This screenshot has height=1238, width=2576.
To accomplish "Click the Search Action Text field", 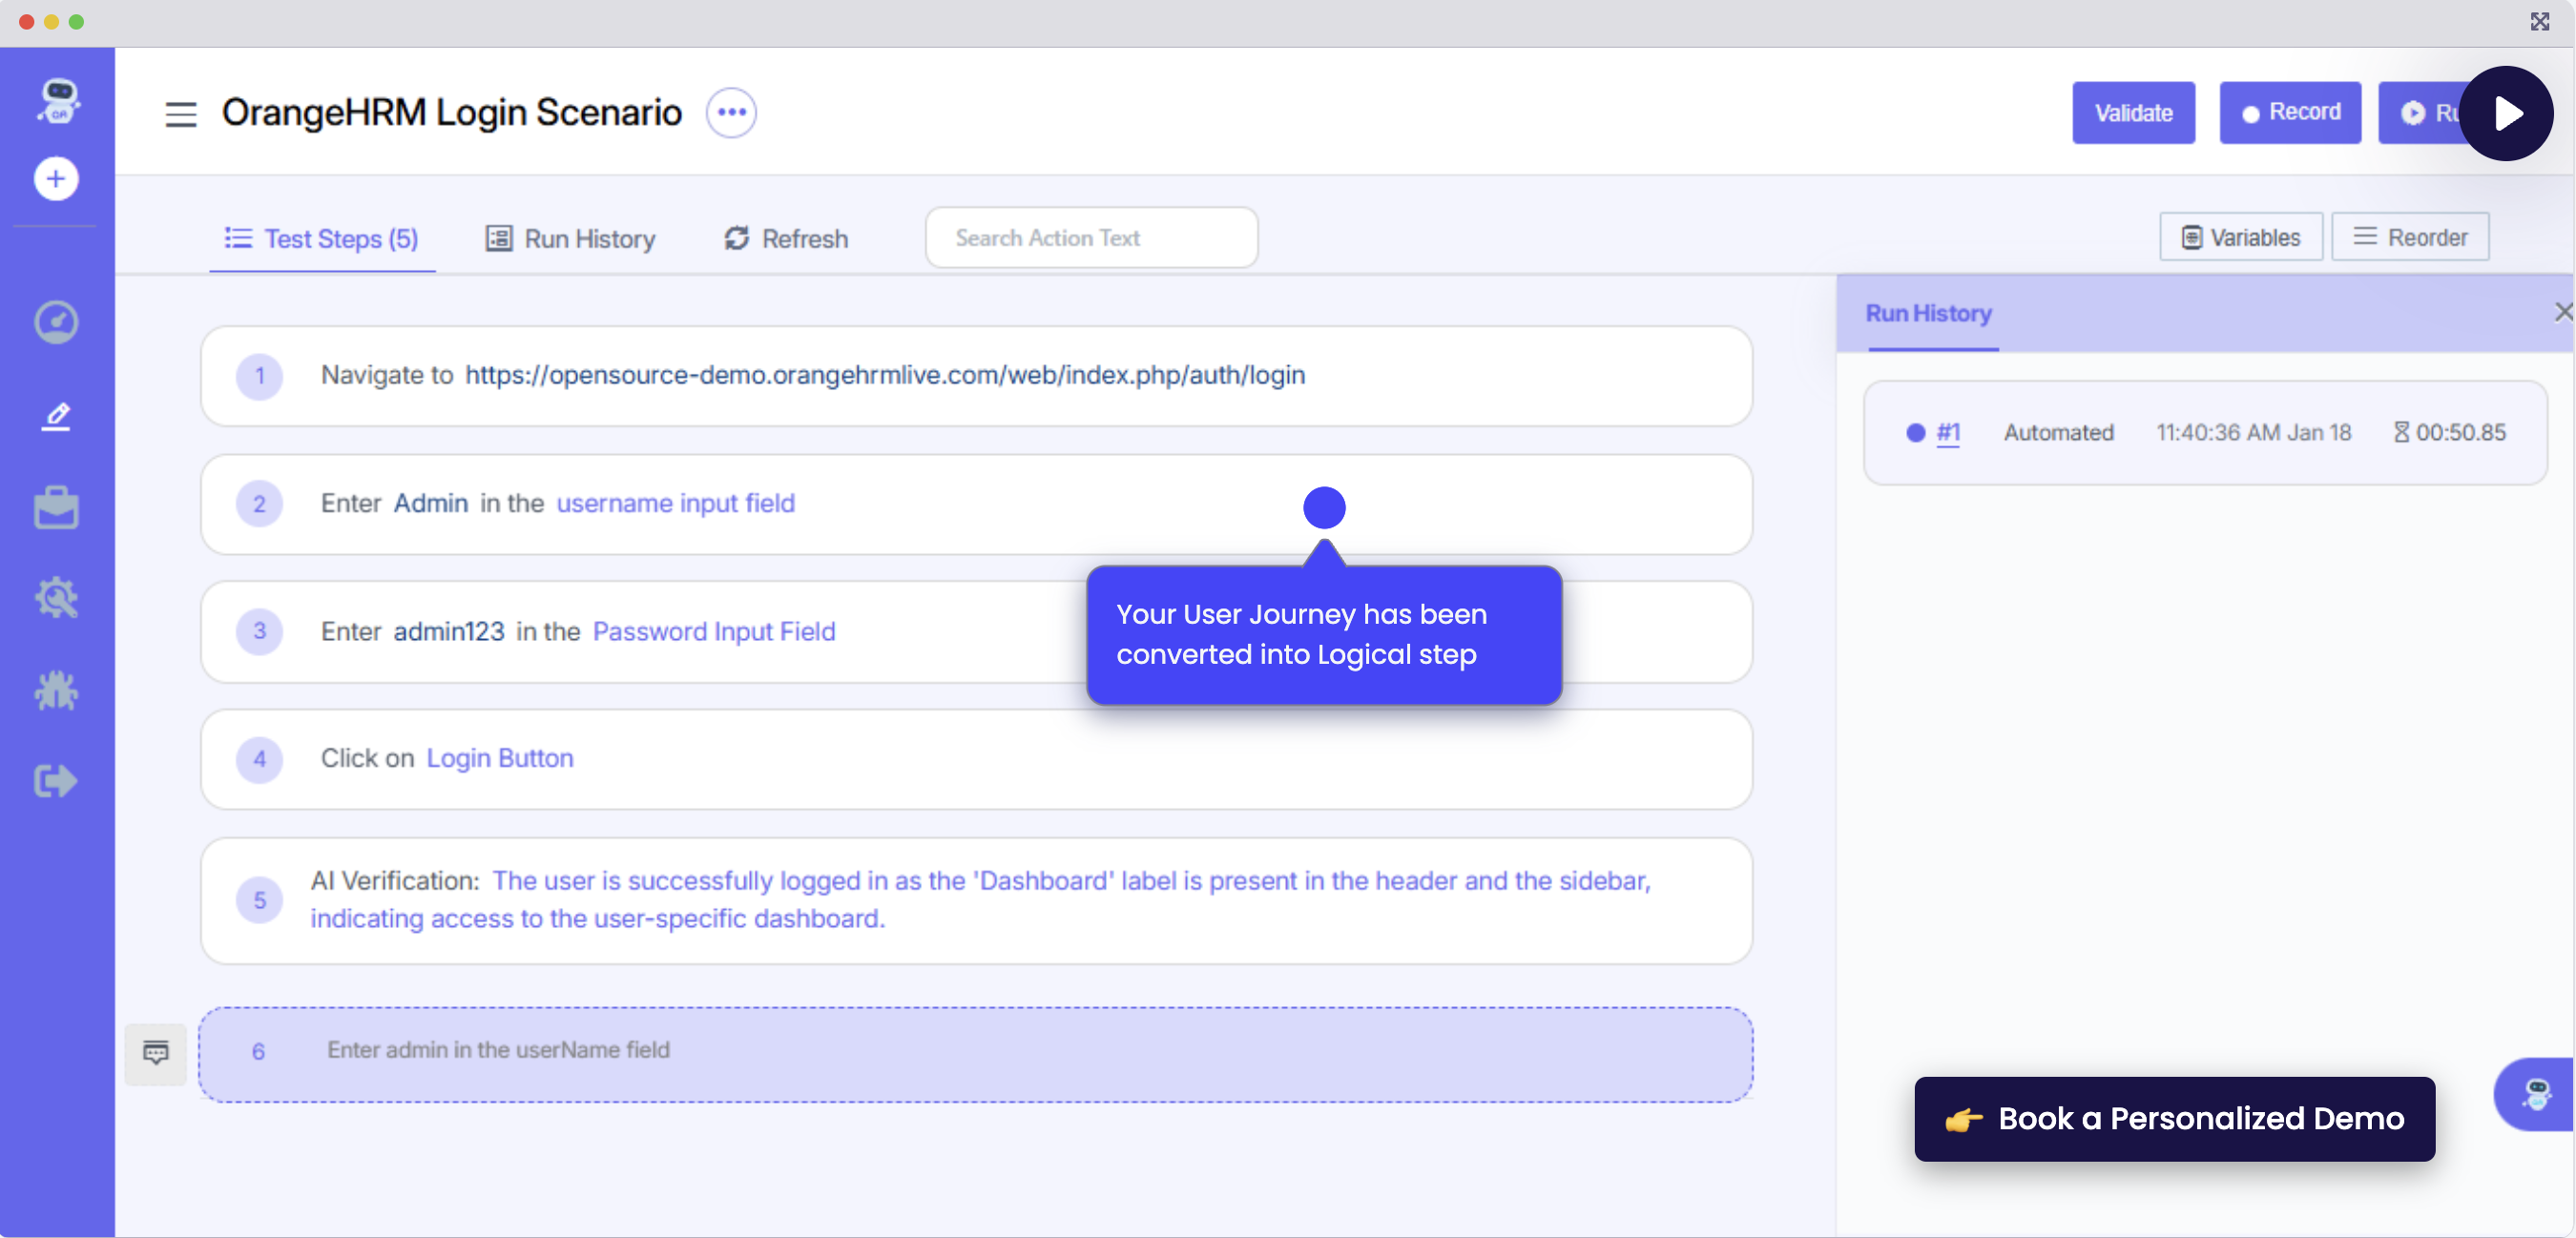I will pyautogui.click(x=1091, y=238).
